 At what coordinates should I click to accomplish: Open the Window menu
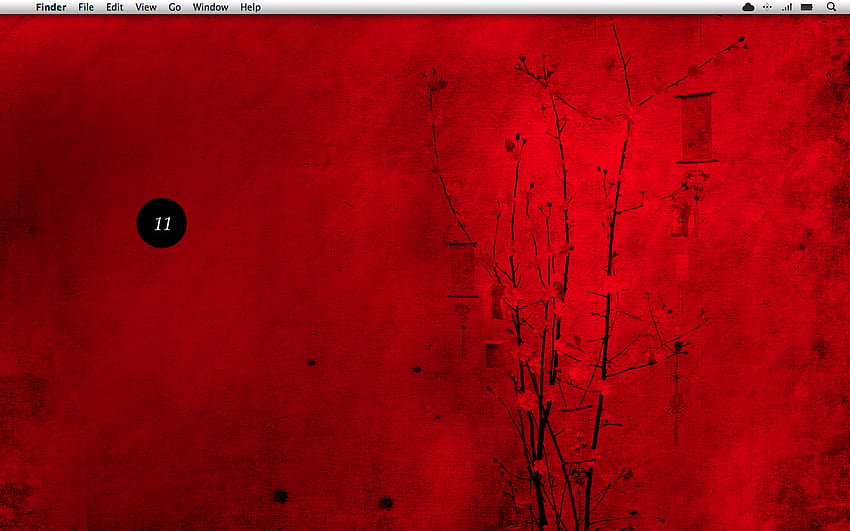(x=210, y=7)
